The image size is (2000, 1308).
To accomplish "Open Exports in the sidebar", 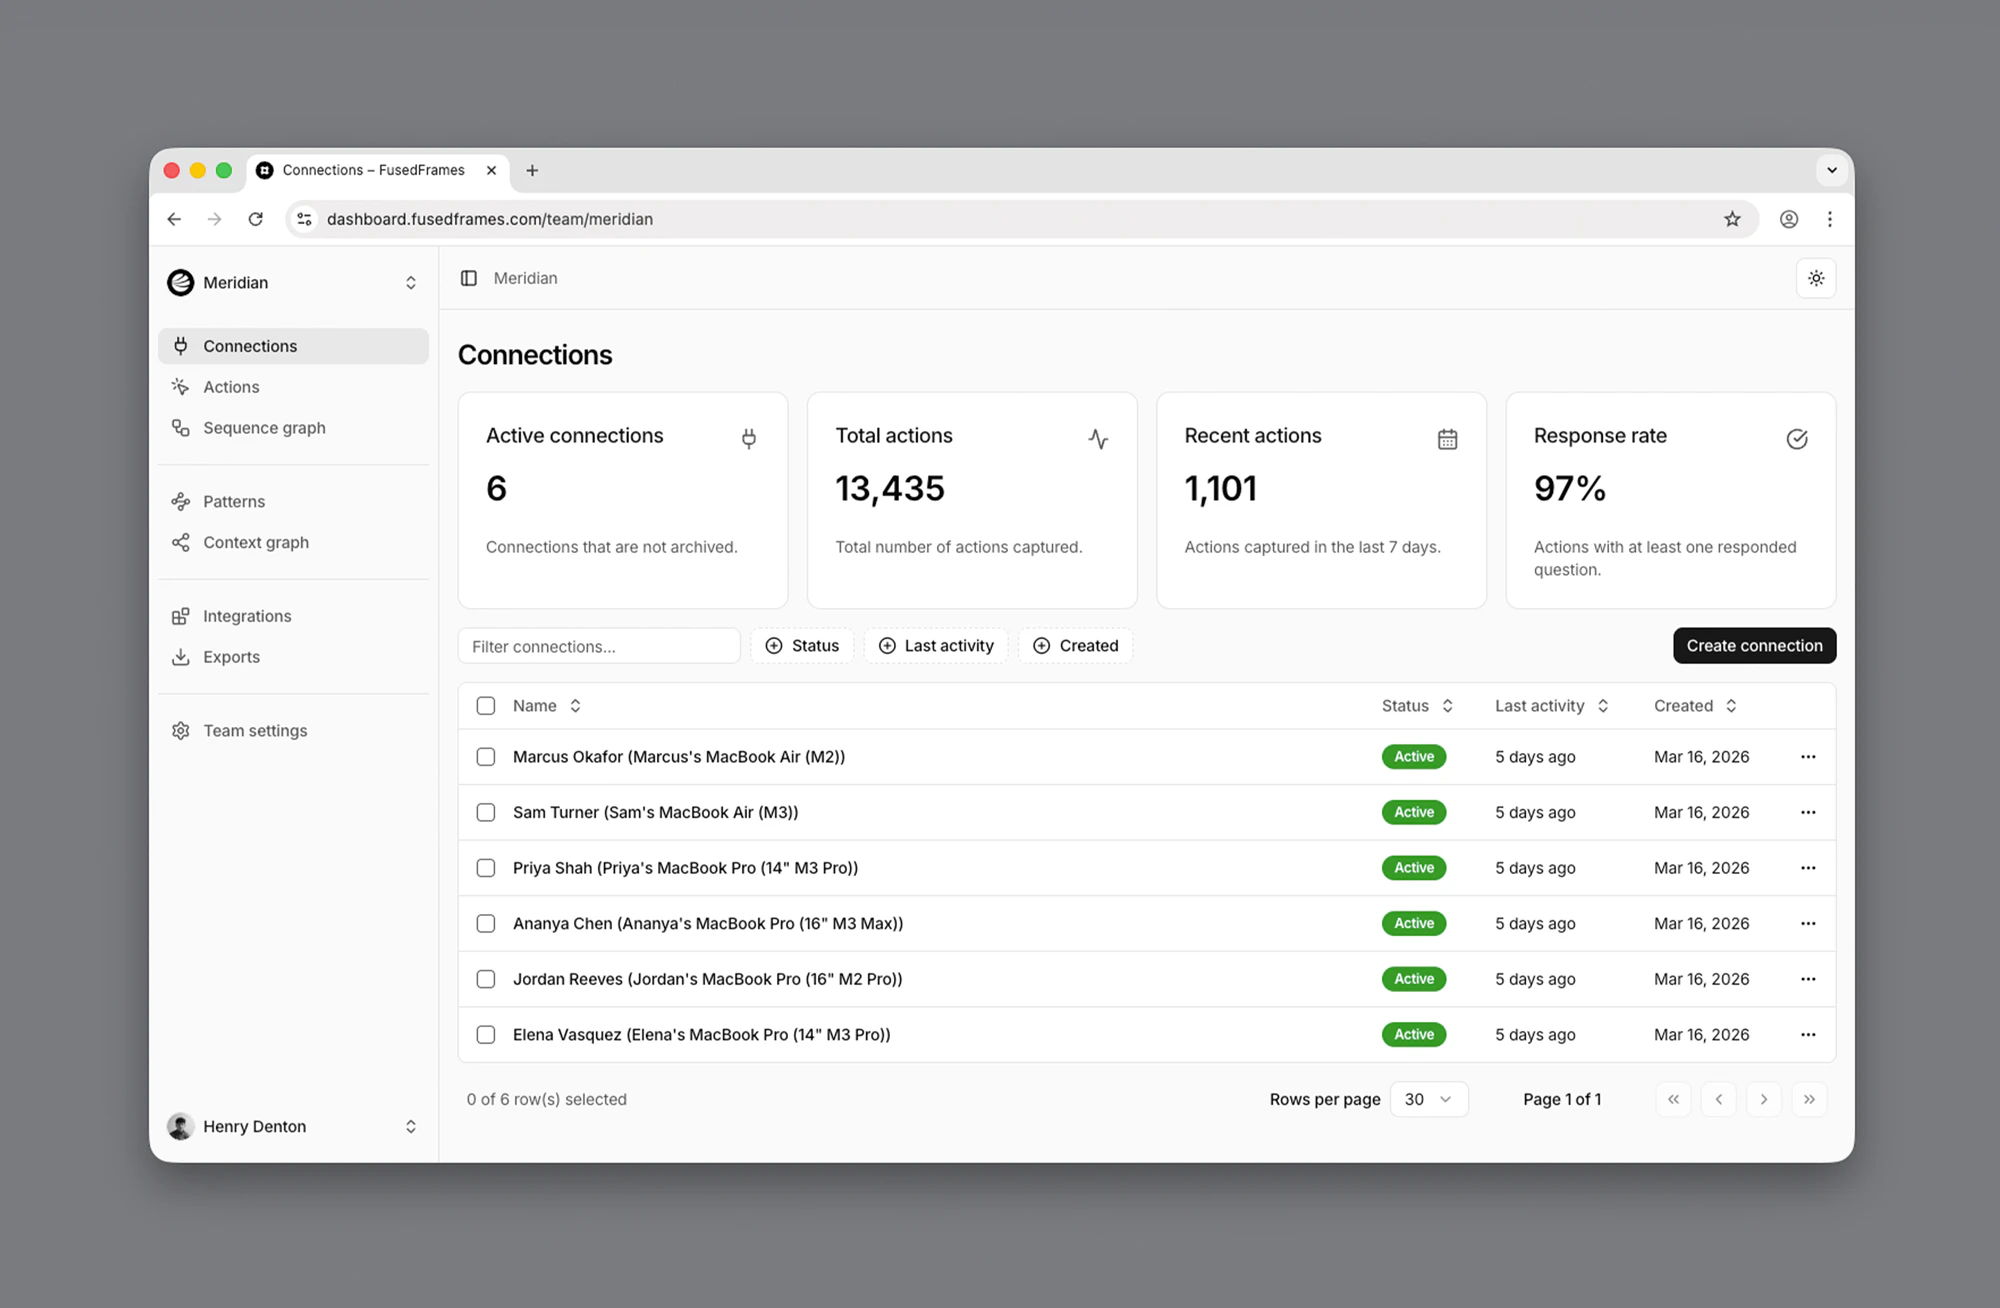I will point(231,657).
